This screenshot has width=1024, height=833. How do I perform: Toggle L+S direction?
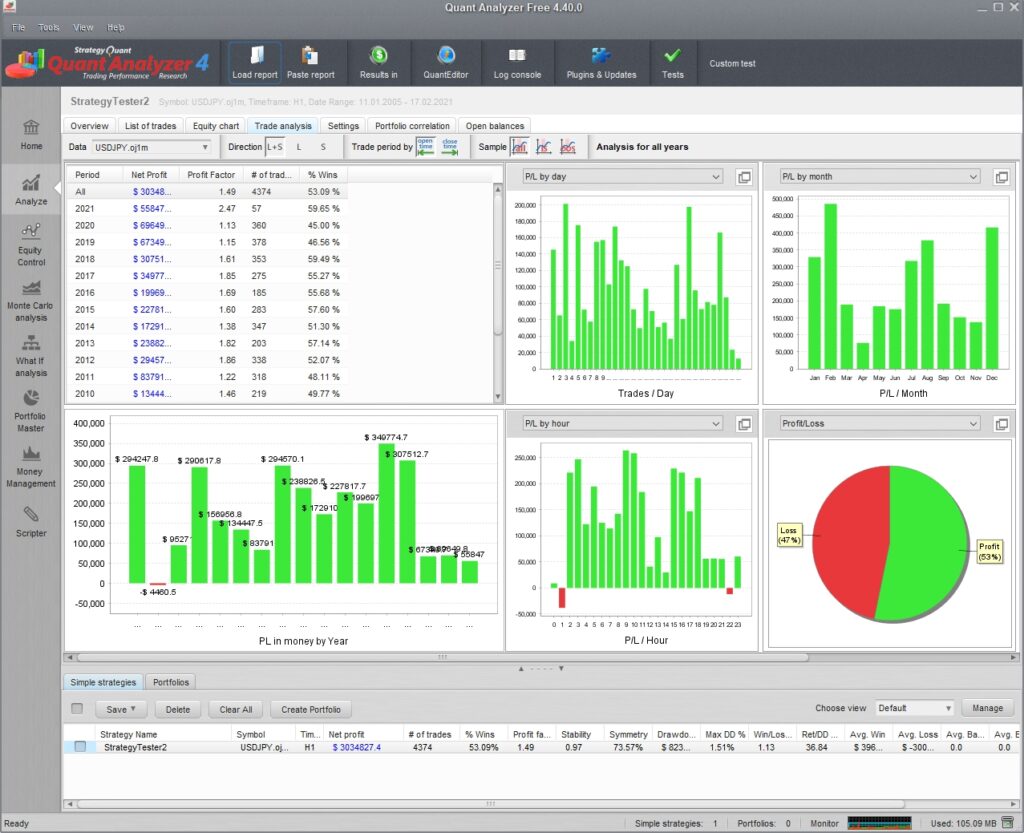(x=275, y=147)
